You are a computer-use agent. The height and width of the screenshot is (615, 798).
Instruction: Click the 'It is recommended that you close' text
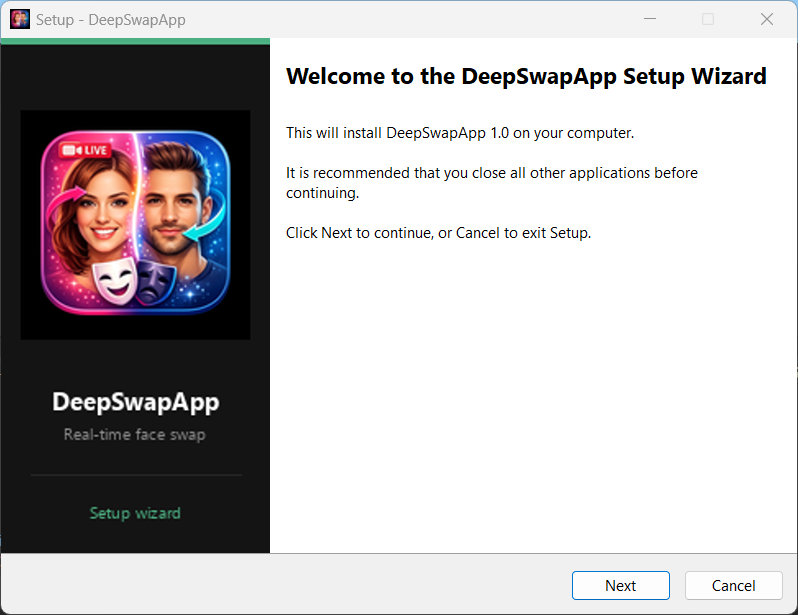point(492,183)
